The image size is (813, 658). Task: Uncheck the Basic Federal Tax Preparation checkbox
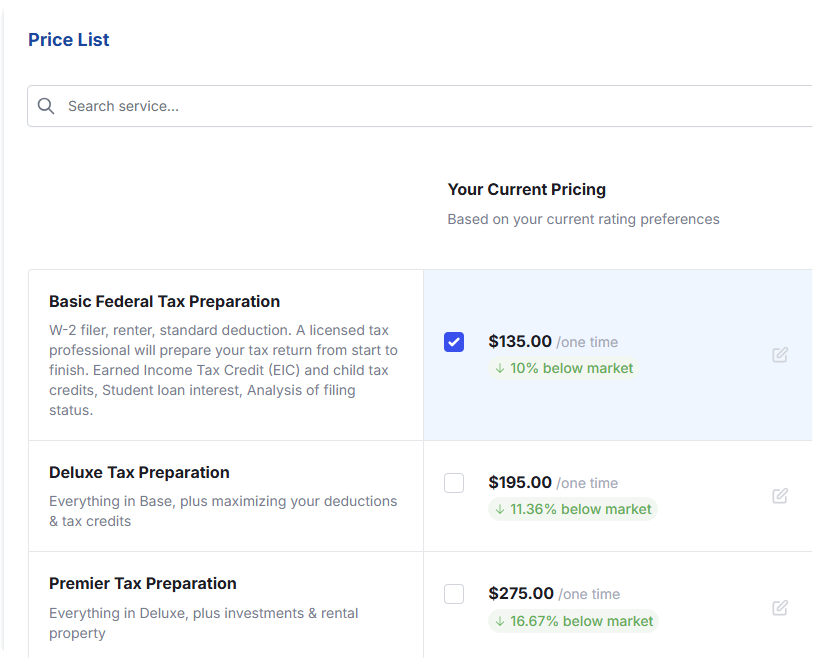click(x=454, y=342)
